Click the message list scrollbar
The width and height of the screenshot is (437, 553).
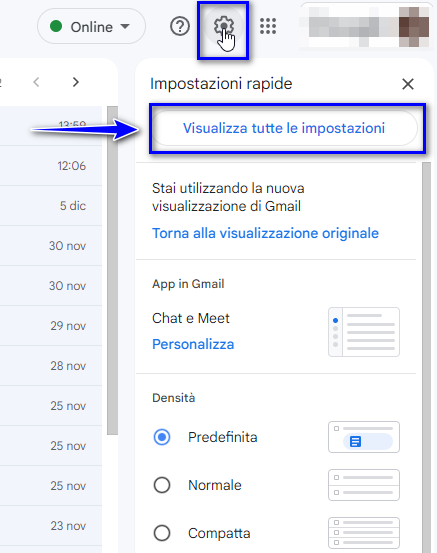click(x=113, y=271)
